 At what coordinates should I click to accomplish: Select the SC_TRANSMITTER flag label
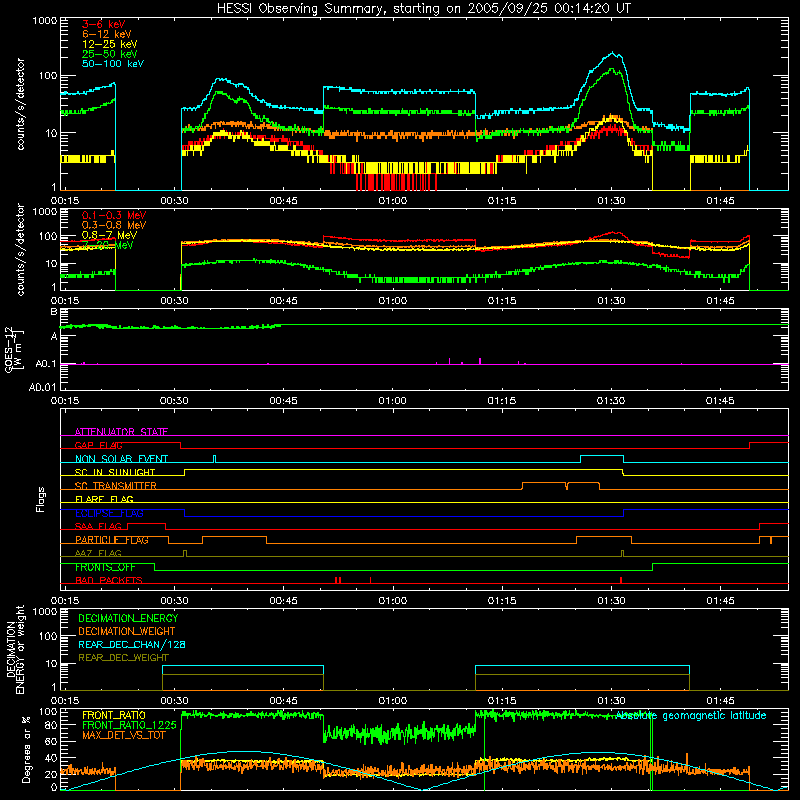pyautogui.click(x=115, y=486)
